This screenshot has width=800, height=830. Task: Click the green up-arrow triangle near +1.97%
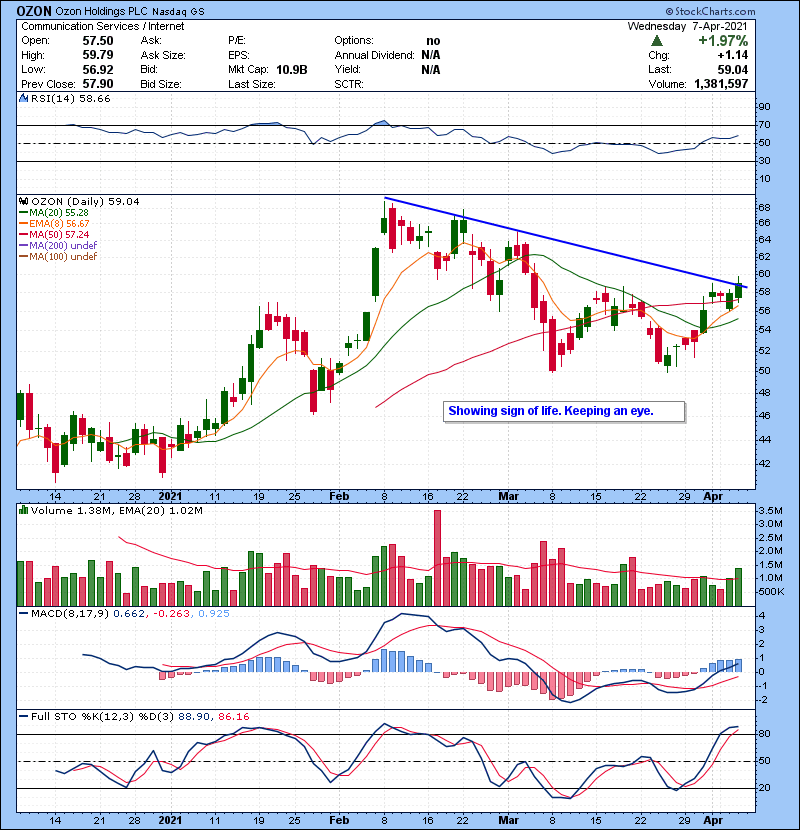[657, 41]
